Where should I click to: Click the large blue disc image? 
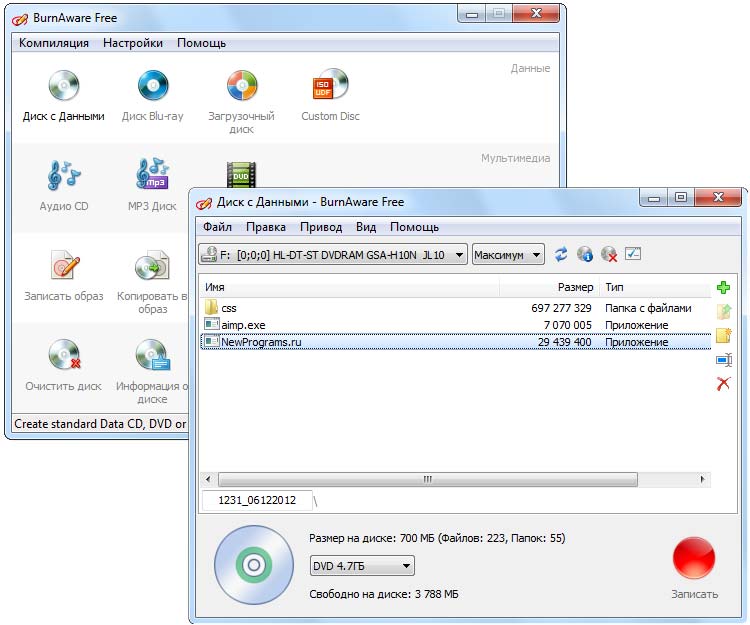pos(254,565)
